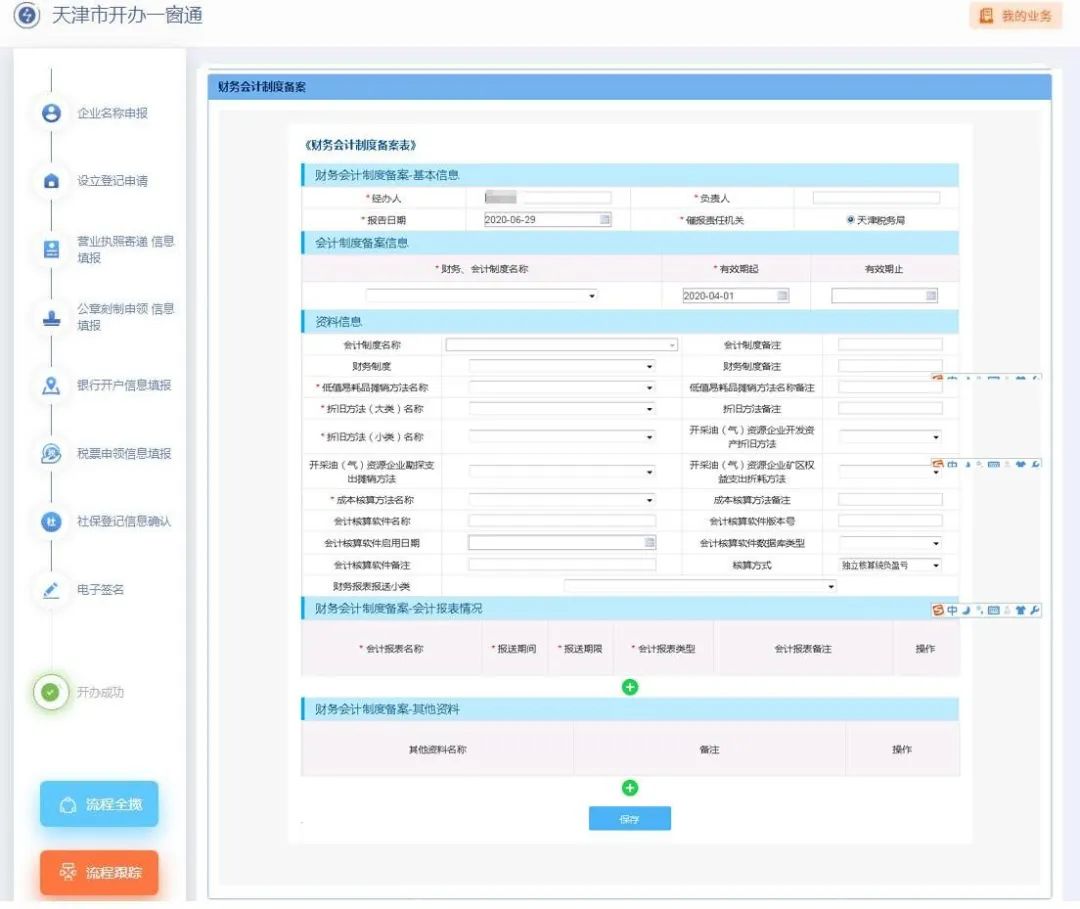Viewport: 1080px width, 909px height.
Task: Click the 银行开户信息填报 step icon
Action: (x=51, y=385)
